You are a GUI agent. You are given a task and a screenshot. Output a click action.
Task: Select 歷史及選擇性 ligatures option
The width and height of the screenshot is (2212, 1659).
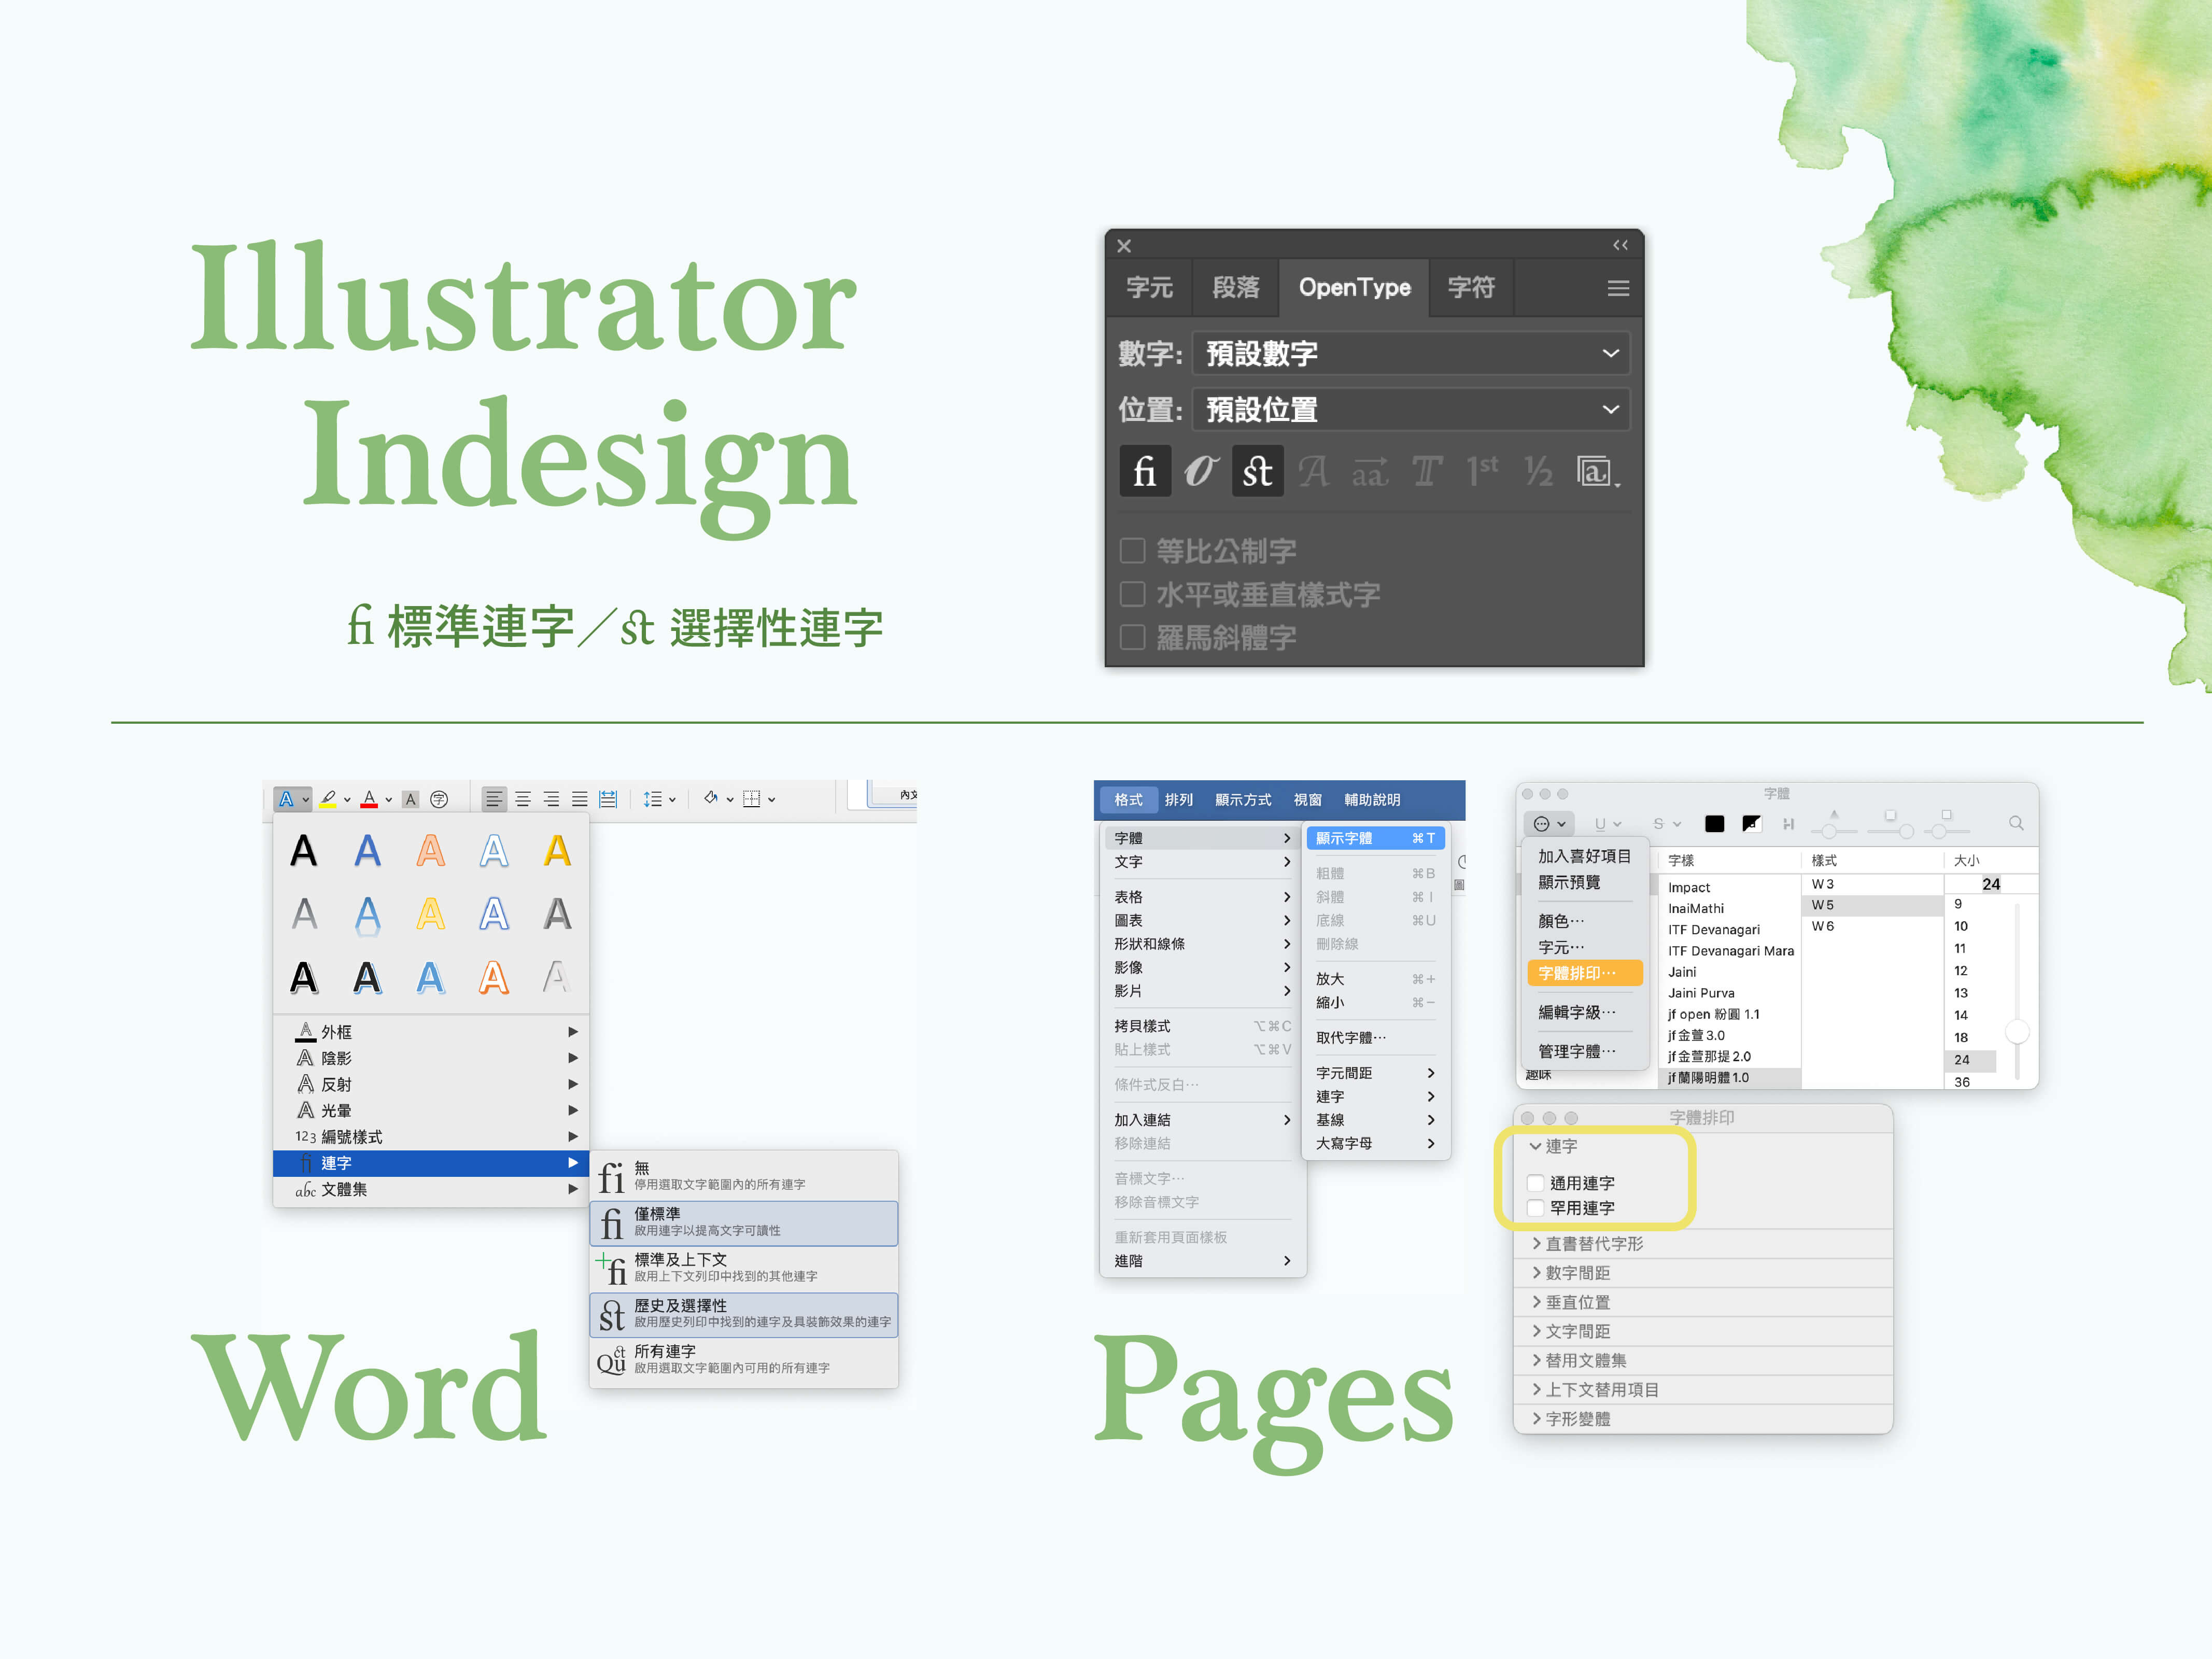coord(743,1314)
